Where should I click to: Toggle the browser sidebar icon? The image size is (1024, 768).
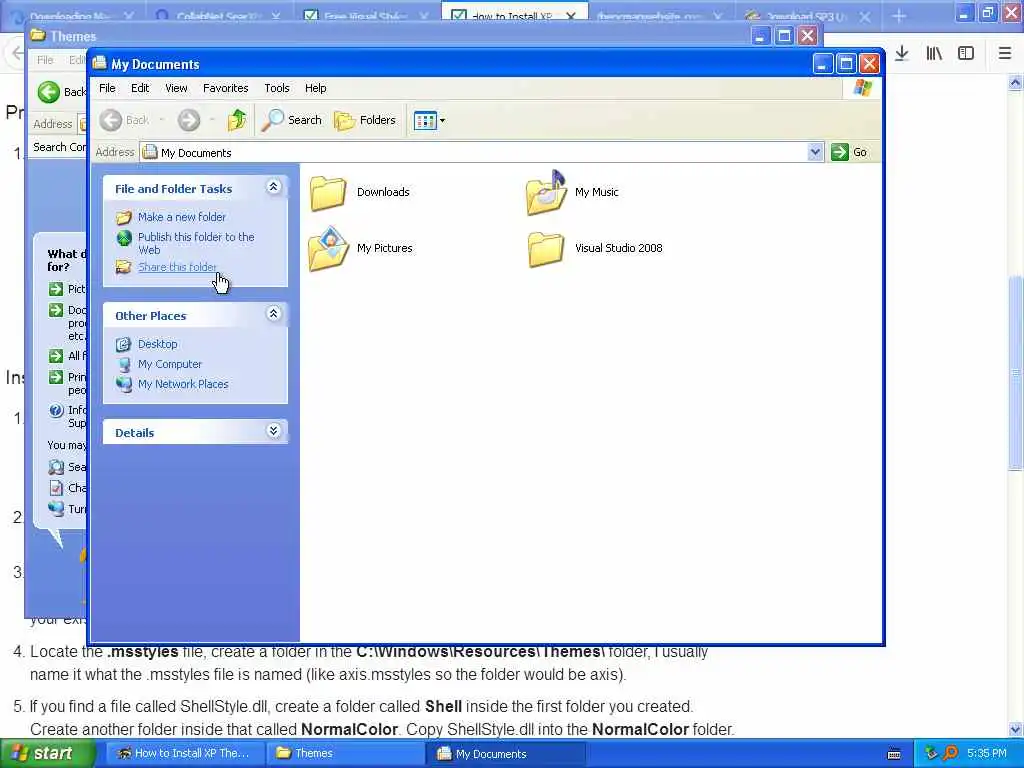[x=966, y=53]
